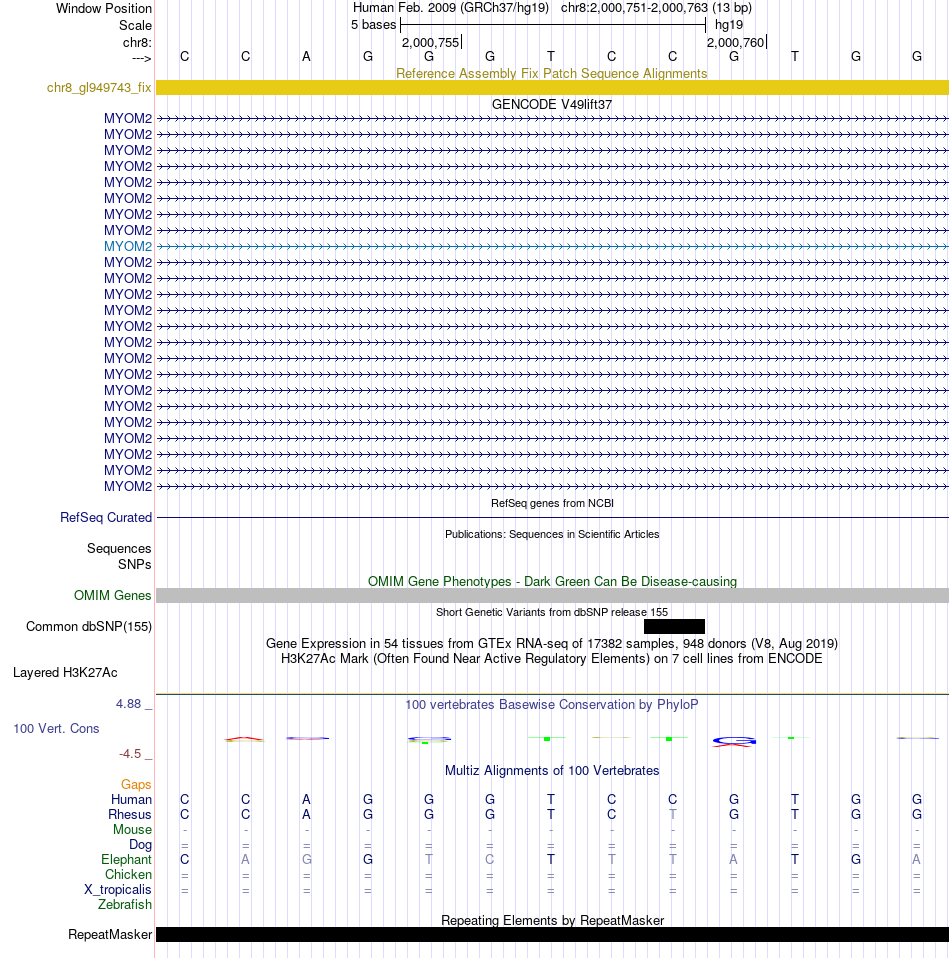Screen dimensions: 950x958
Task: Click the chr8:2,000,751-2,000,763 (13 bp) position text
Action: click(656, 8)
